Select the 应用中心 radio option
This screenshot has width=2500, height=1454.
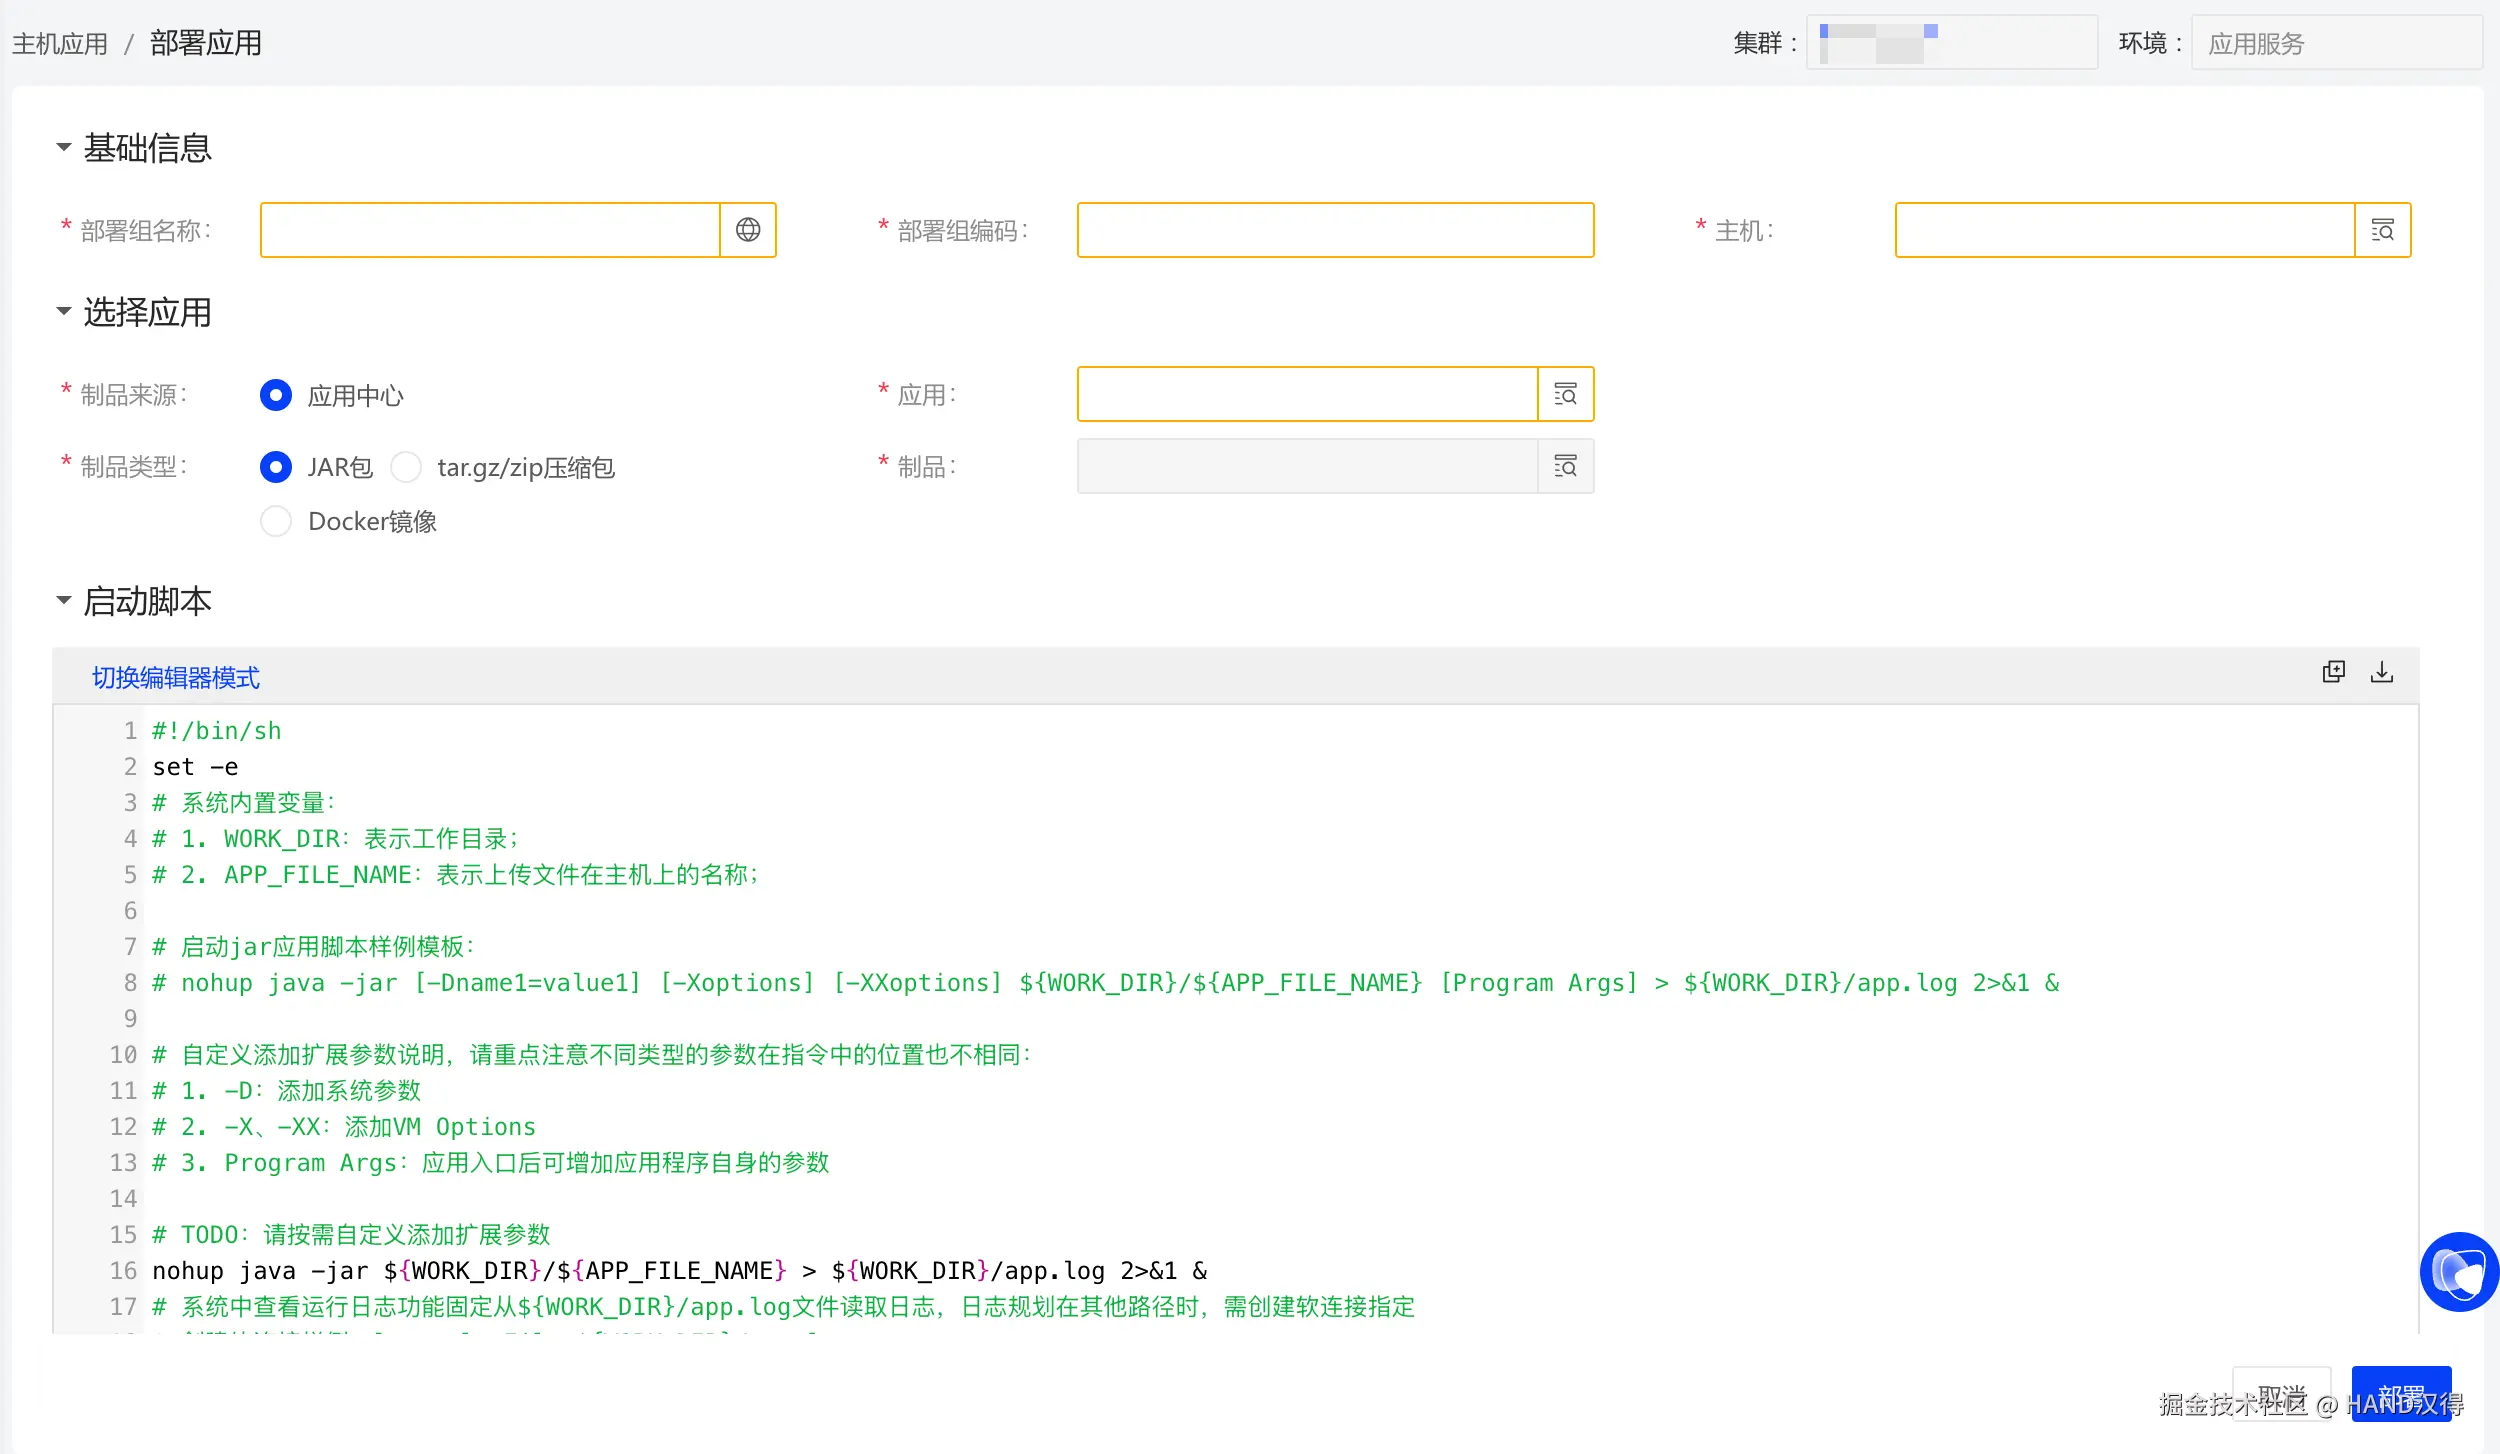click(276, 395)
